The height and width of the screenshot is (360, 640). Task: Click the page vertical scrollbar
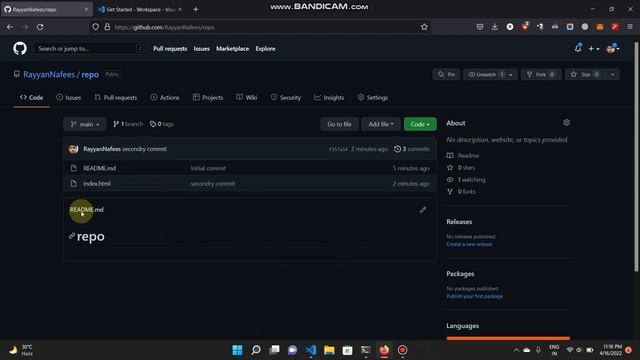636,157
